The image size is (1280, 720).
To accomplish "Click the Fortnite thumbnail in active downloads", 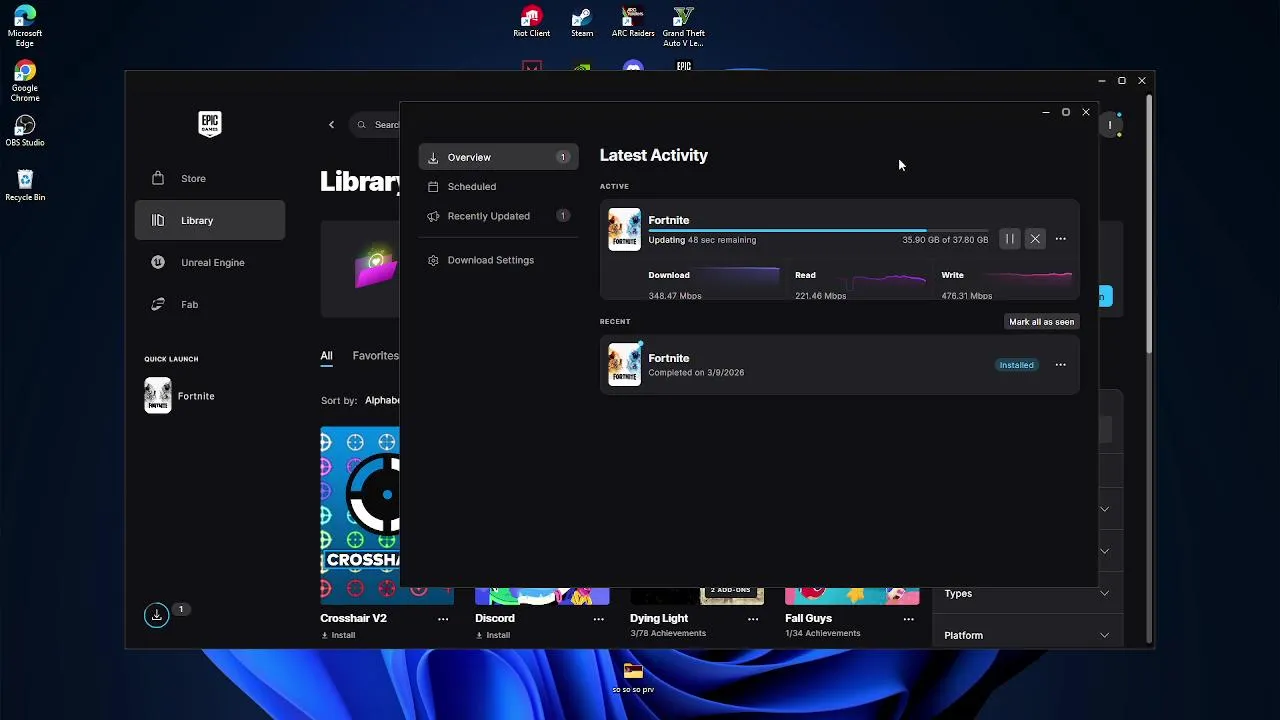I will click(x=624, y=229).
